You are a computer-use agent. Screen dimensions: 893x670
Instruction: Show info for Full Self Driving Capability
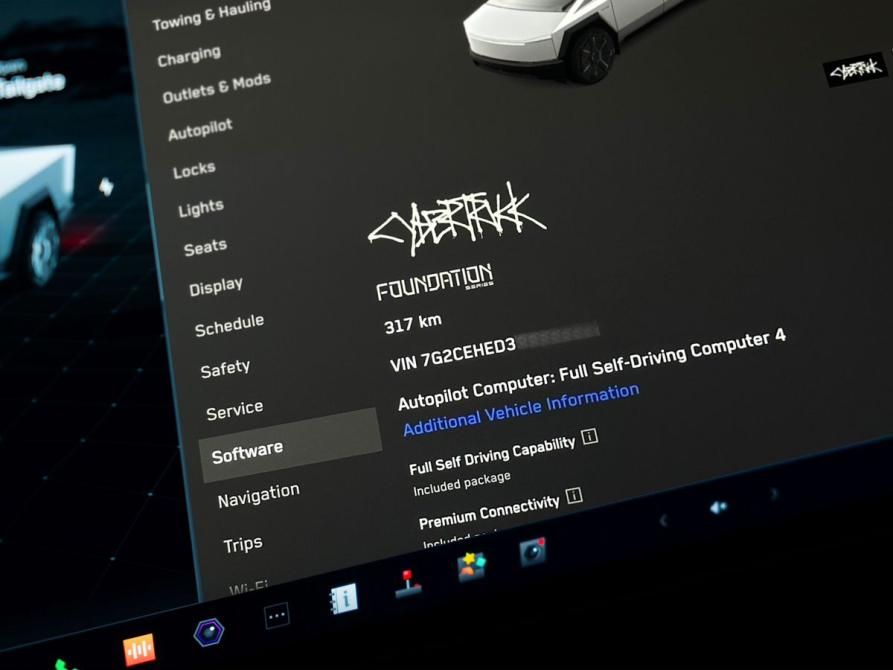589,437
